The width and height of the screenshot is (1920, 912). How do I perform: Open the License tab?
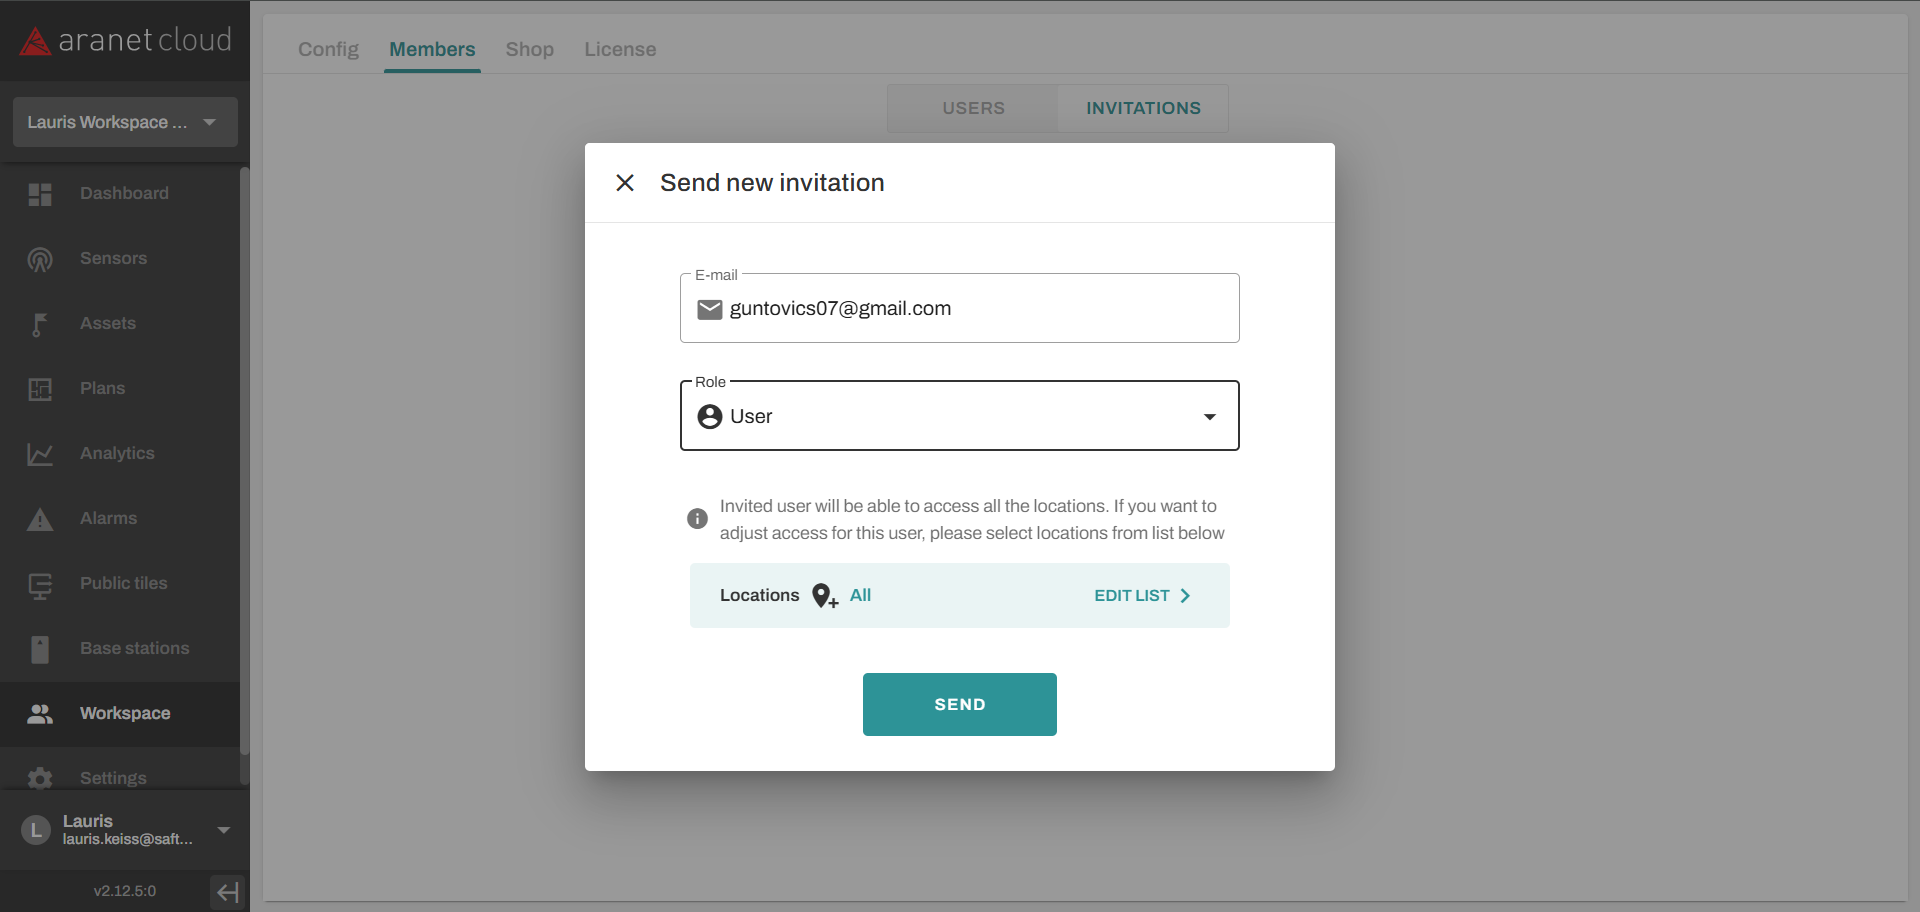(x=620, y=49)
